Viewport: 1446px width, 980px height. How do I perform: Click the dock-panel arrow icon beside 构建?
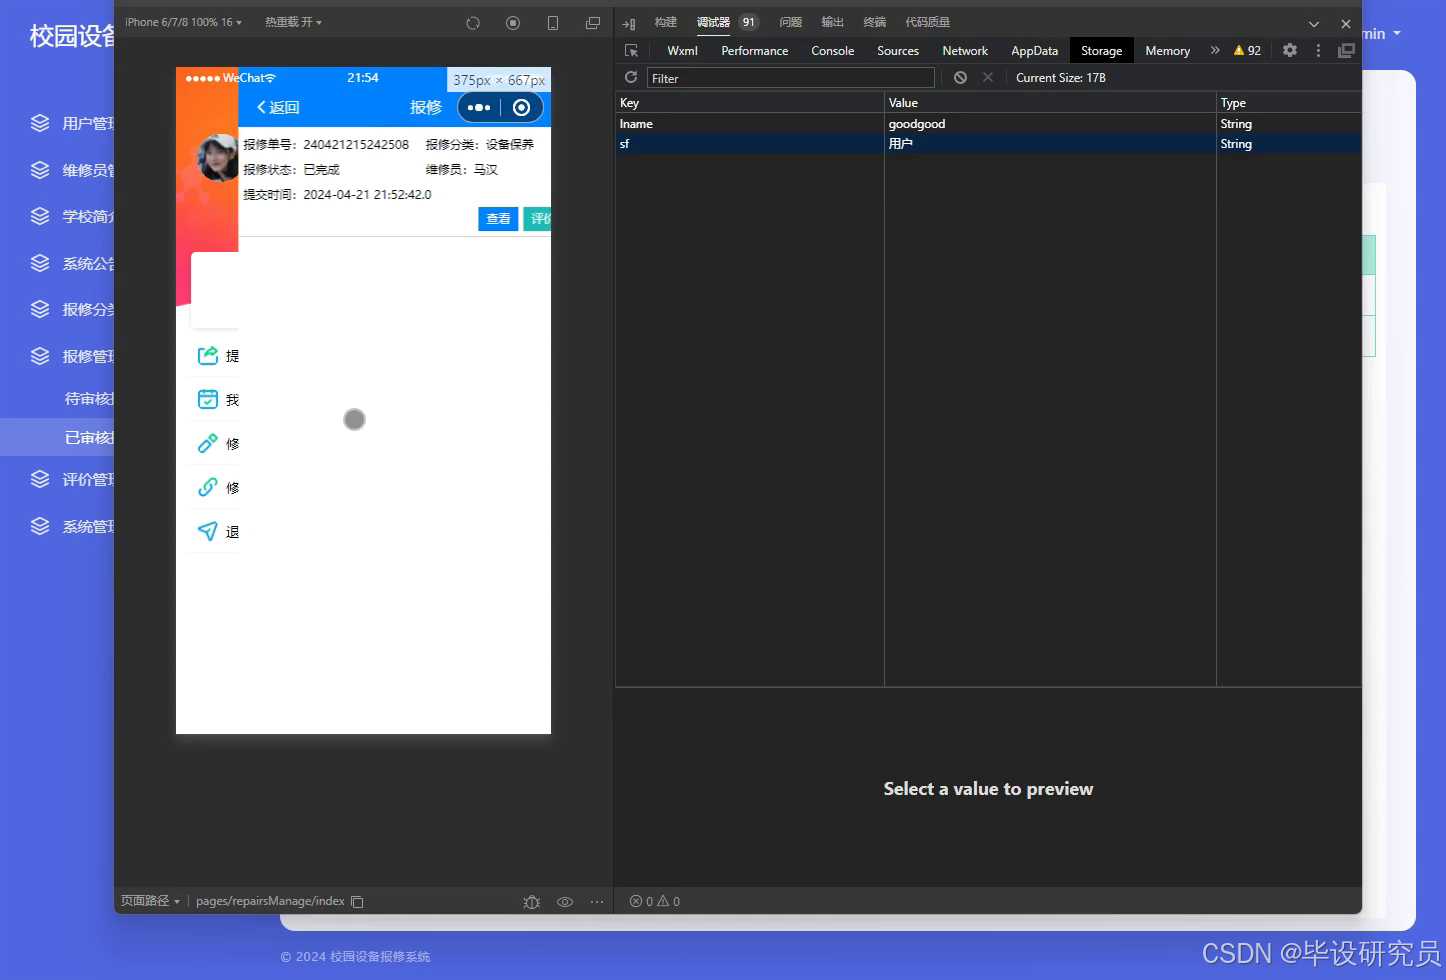click(629, 23)
